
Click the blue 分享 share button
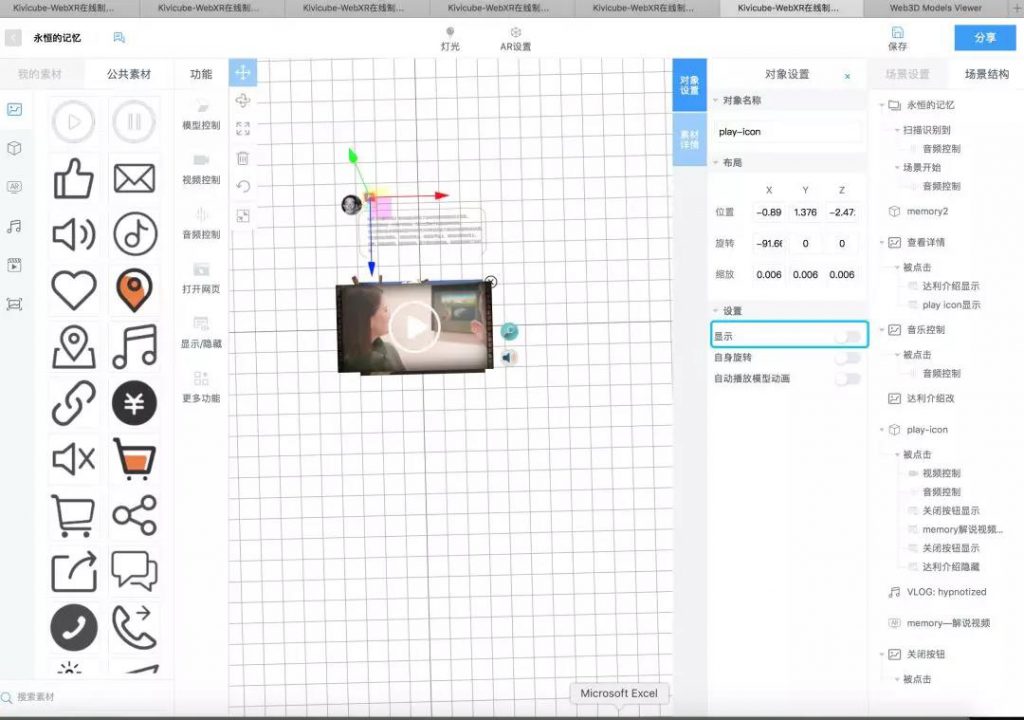click(984, 38)
